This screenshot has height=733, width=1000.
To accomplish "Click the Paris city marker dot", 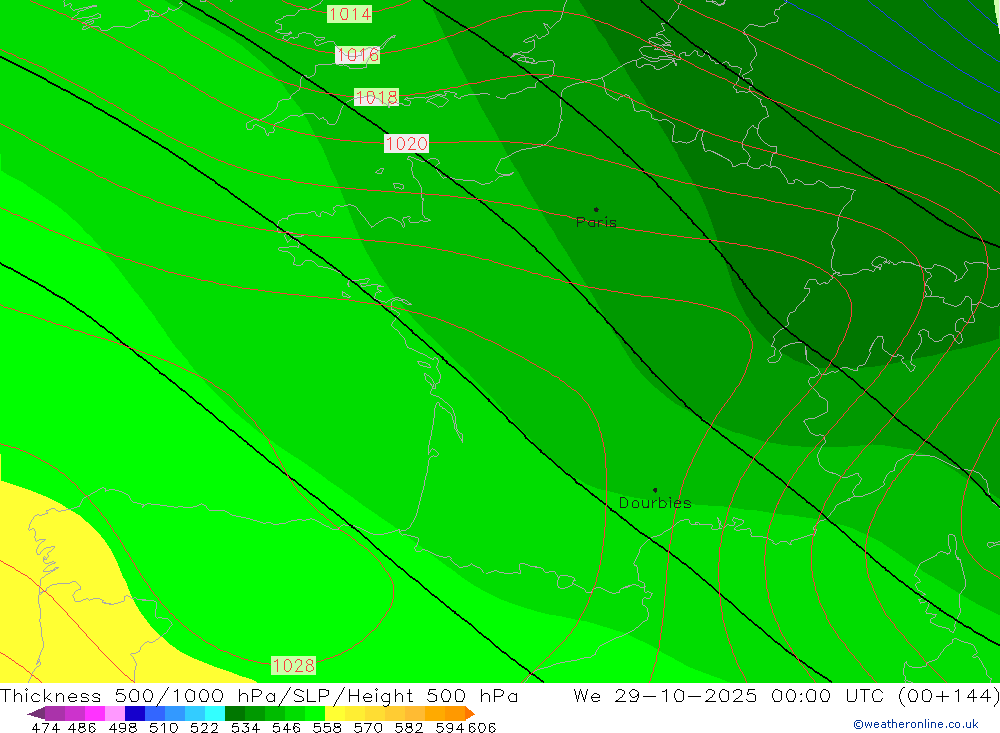I will coord(596,209).
